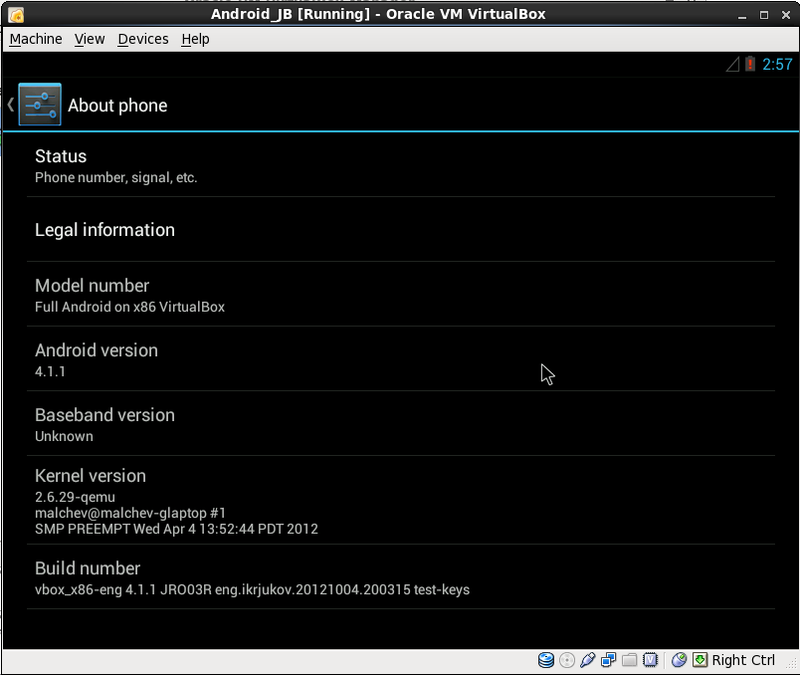The height and width of the screenshot is (675, 800).
Task: Open the shared folders status icon
Action: point(630,660)
